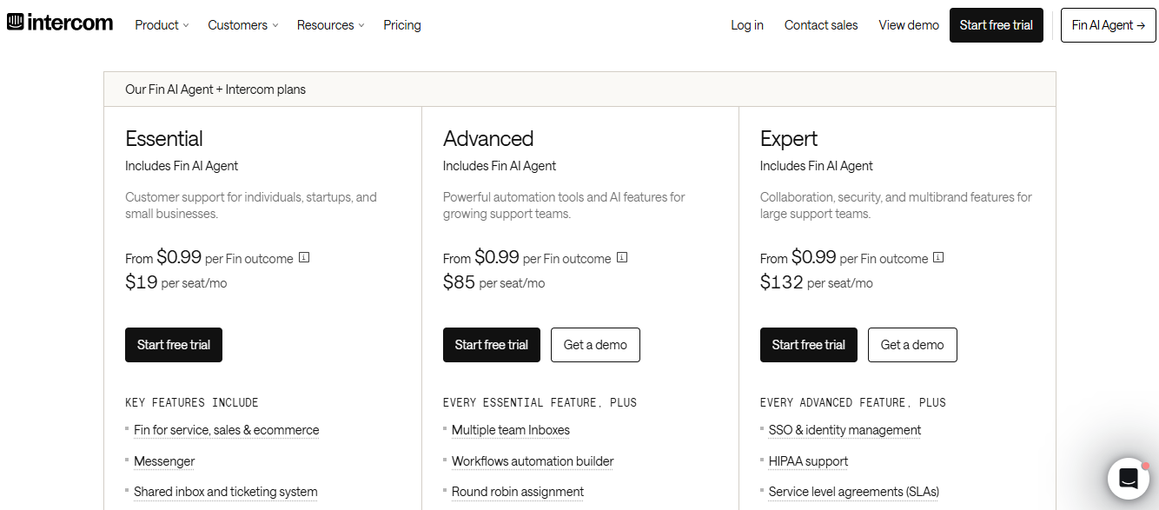This screenshot has width=1159, height=510.
Task: Click Shared inbox and ticketing system feature
Action: pyautogui.click(x=225, y=492)
